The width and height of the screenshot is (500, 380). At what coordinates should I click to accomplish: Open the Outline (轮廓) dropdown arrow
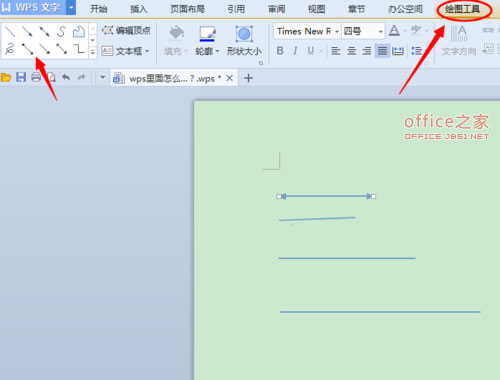(217, 51)
